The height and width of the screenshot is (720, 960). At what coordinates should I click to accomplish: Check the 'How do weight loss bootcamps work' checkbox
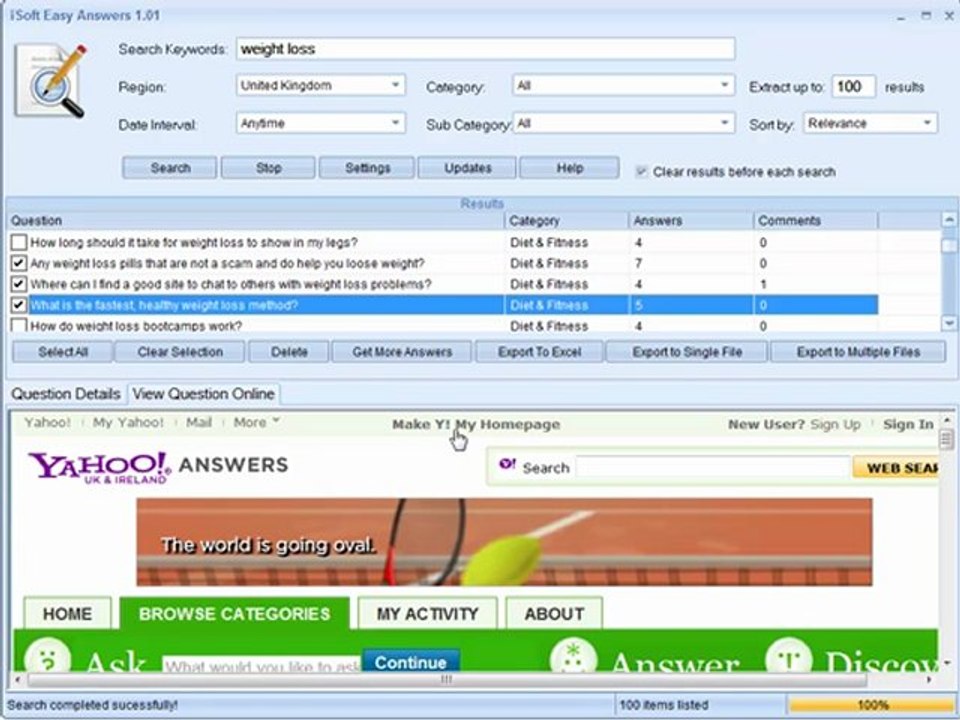[19, 325]
